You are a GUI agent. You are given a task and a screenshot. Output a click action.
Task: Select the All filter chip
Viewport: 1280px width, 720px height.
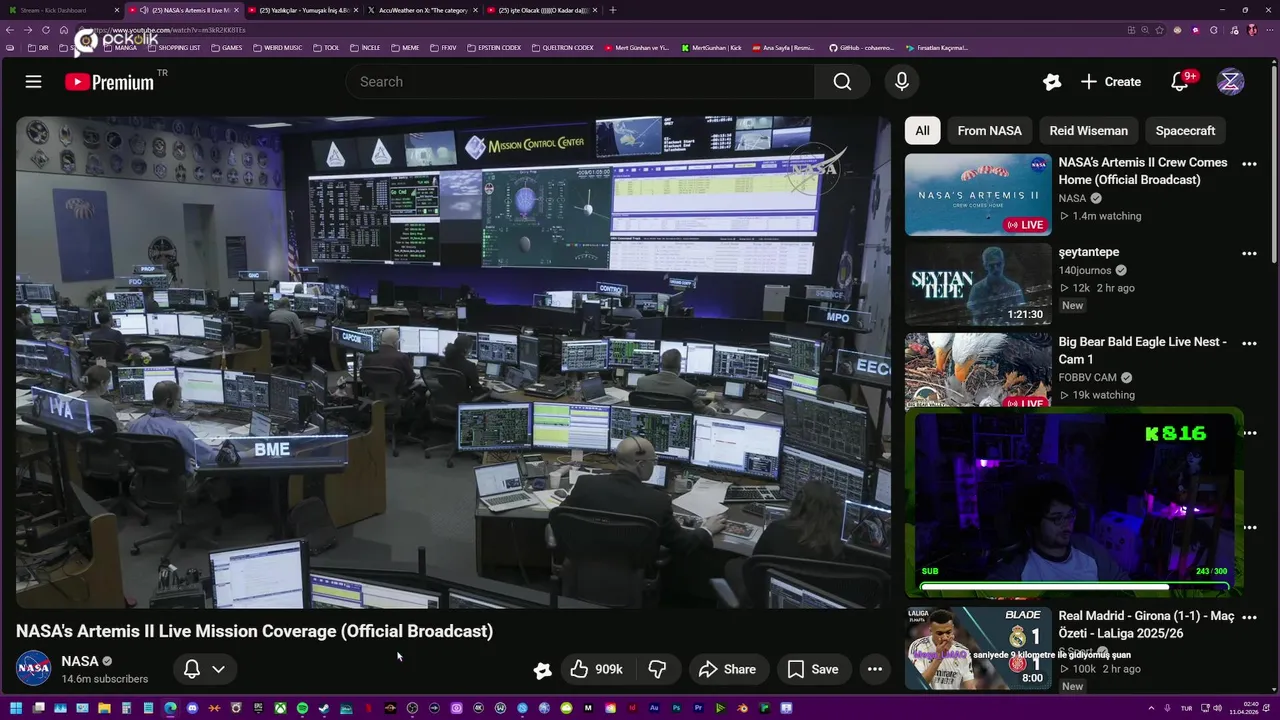[922, 131]
